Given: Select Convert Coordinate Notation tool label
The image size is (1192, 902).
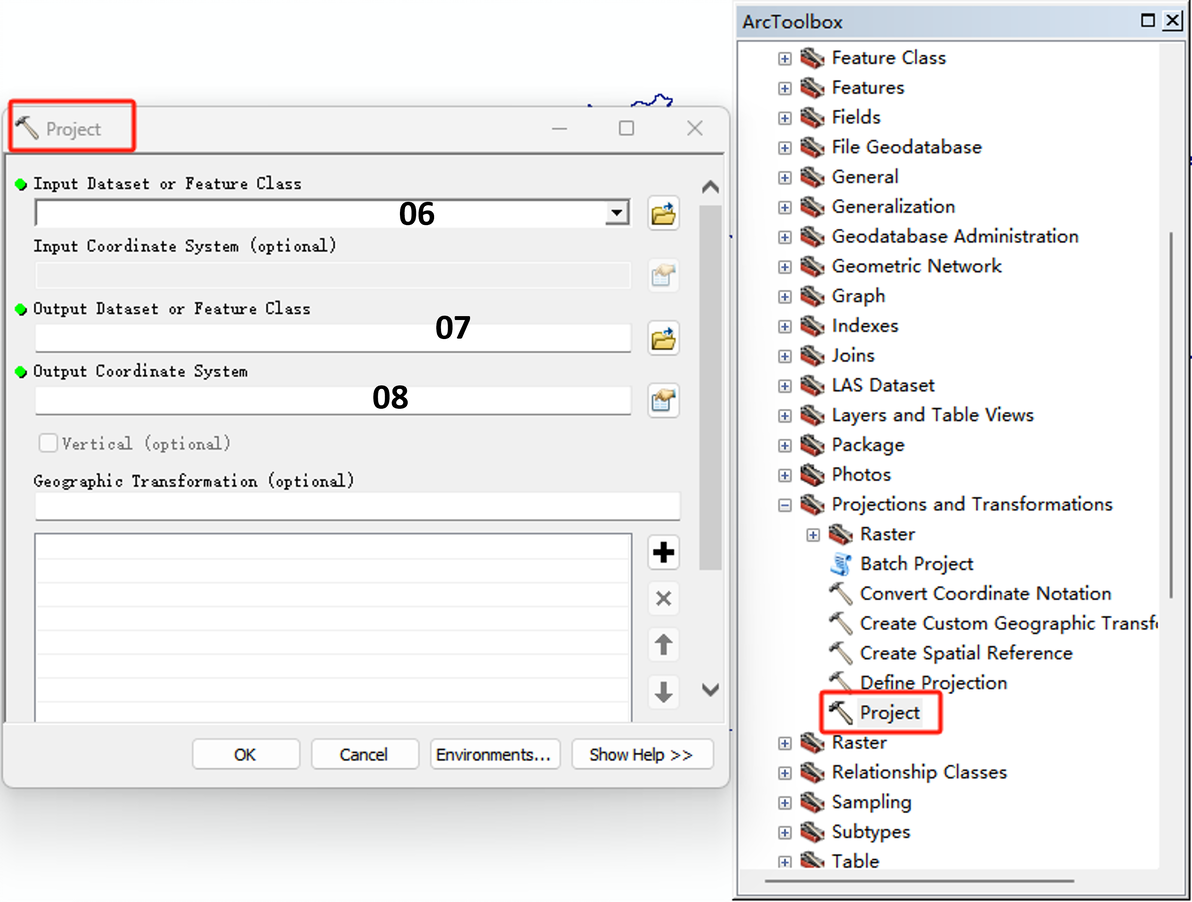Looking at the screenshot, I should [986, 593].
